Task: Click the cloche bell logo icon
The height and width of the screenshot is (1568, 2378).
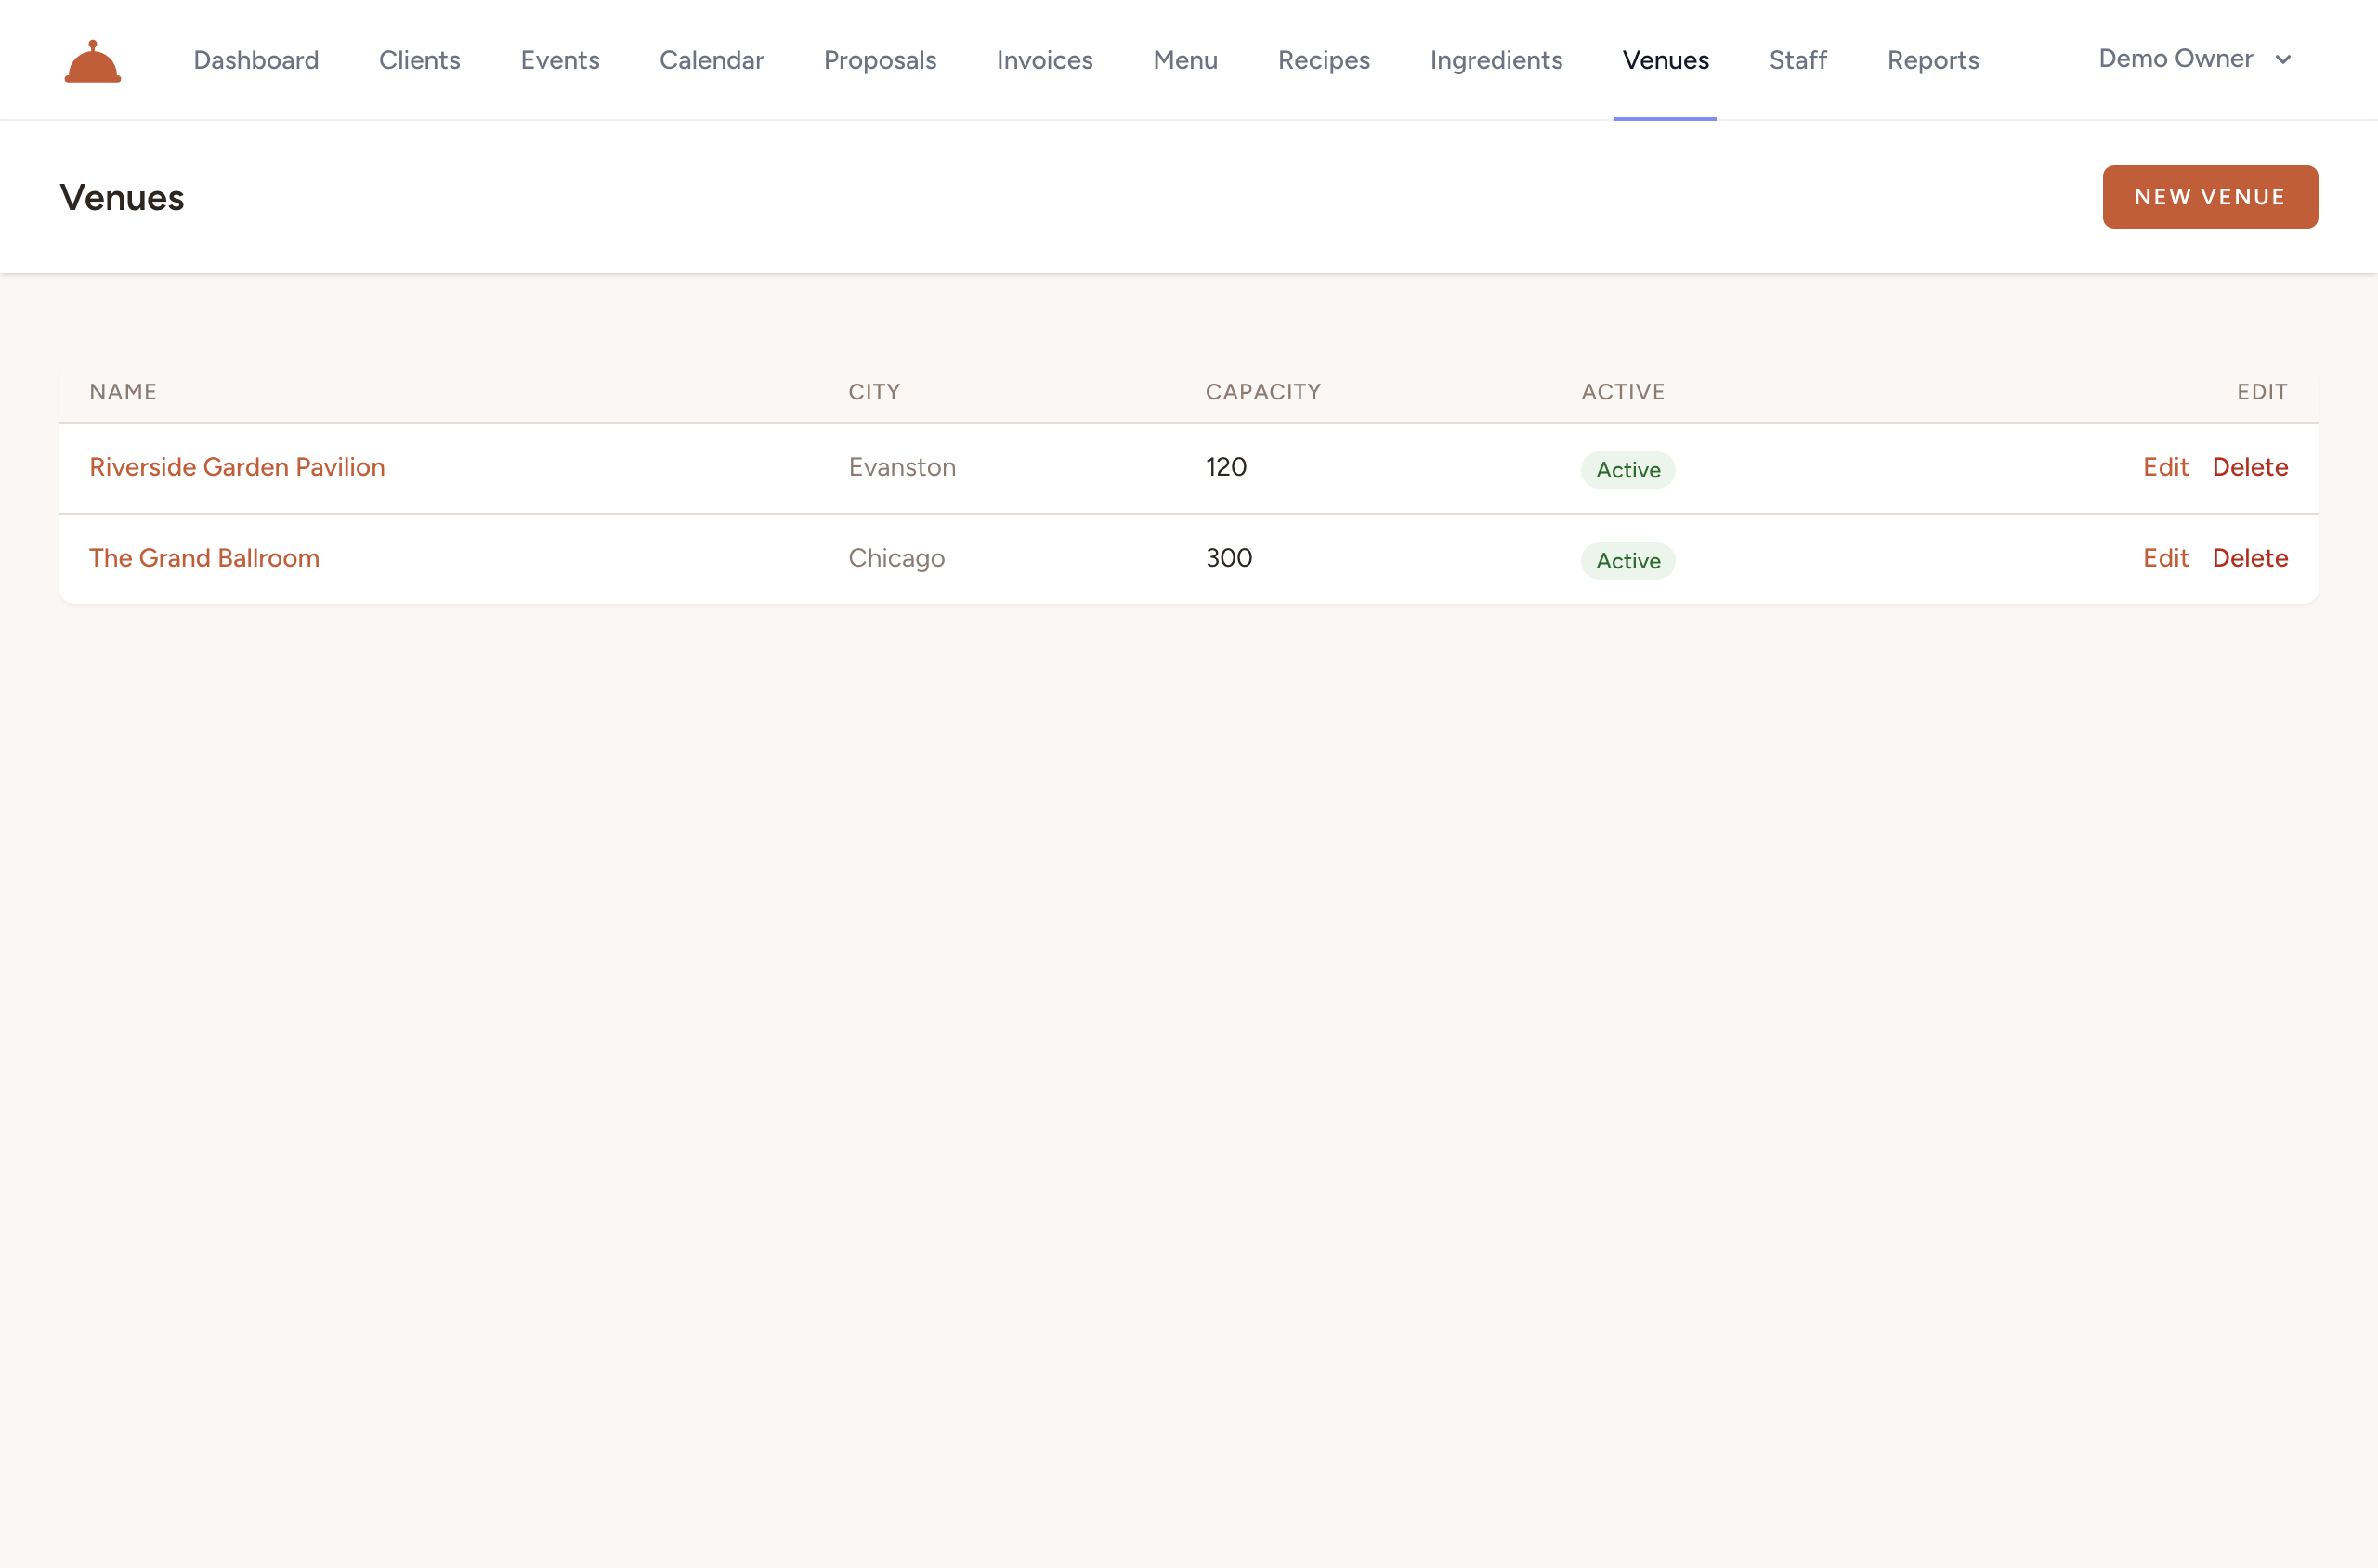Action: click(93, 61)
